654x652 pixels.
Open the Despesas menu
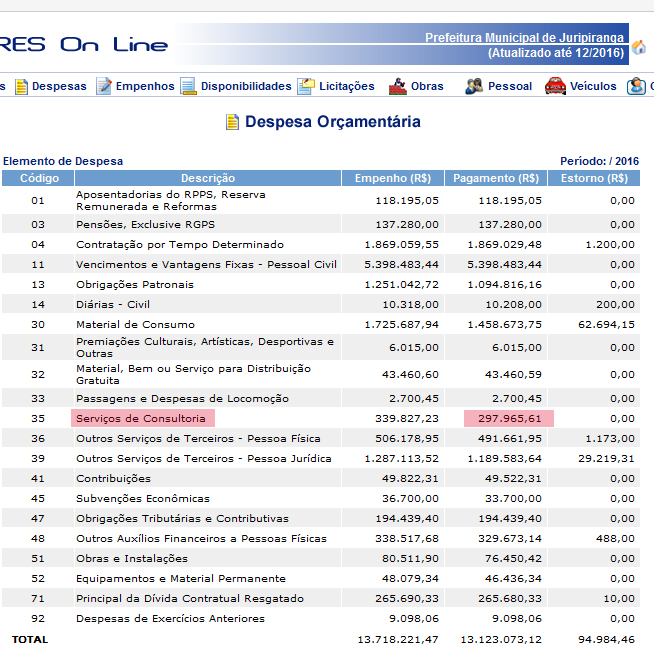[x=59, y=86]
